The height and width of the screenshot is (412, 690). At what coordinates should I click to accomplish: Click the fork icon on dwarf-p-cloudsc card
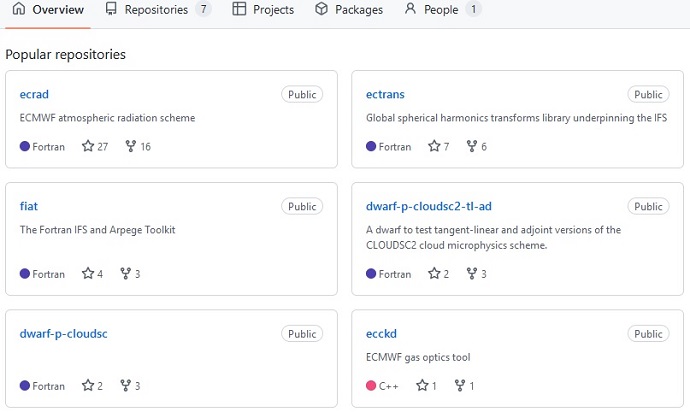(125, 386)
